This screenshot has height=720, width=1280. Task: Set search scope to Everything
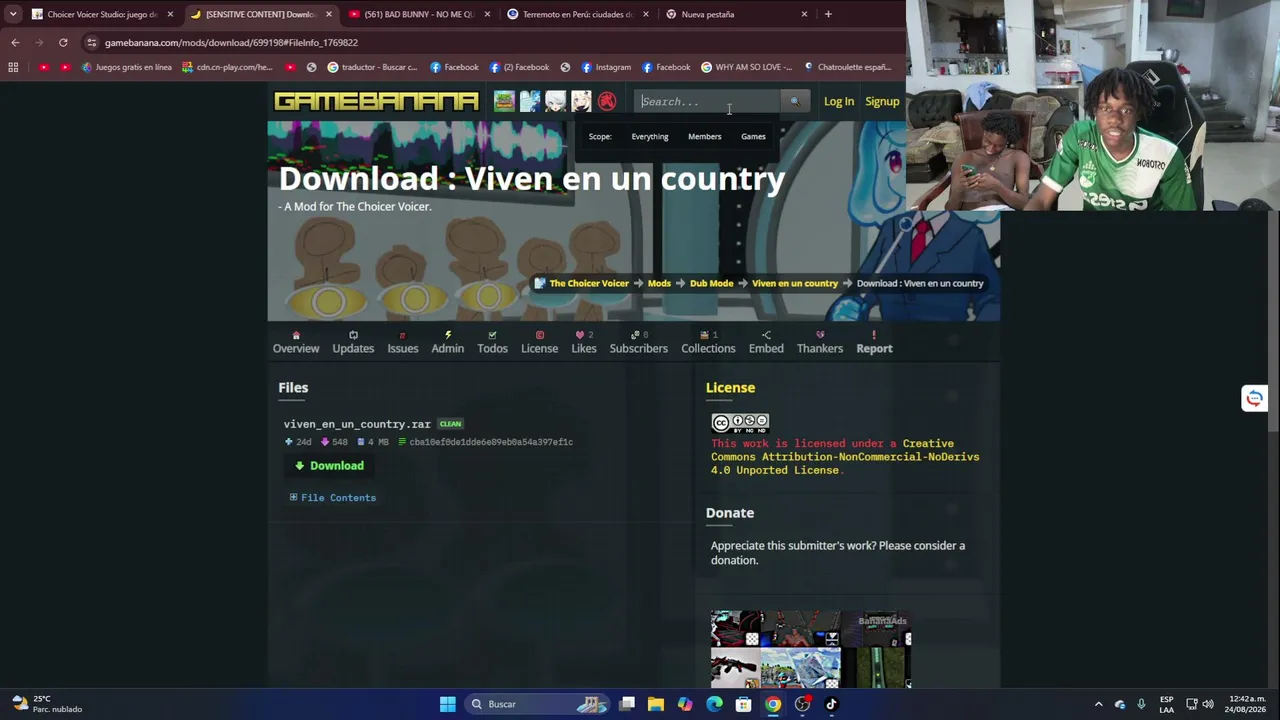pos(650,136)
